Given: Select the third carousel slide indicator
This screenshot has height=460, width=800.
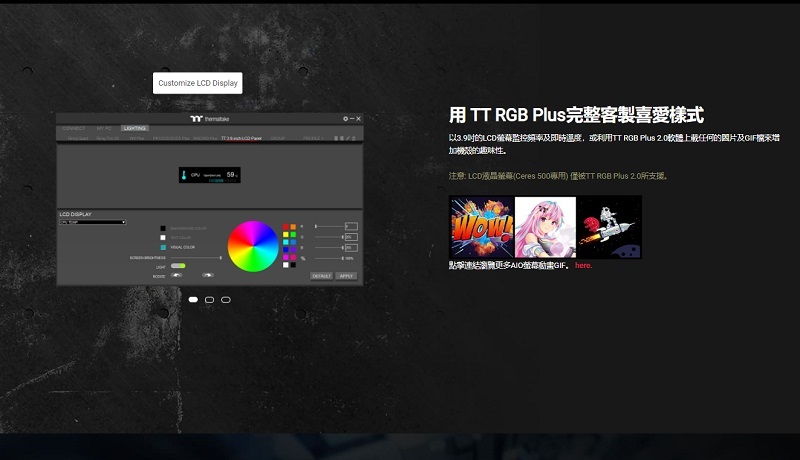Looking at the screenshot, I should tap(226, 299).
